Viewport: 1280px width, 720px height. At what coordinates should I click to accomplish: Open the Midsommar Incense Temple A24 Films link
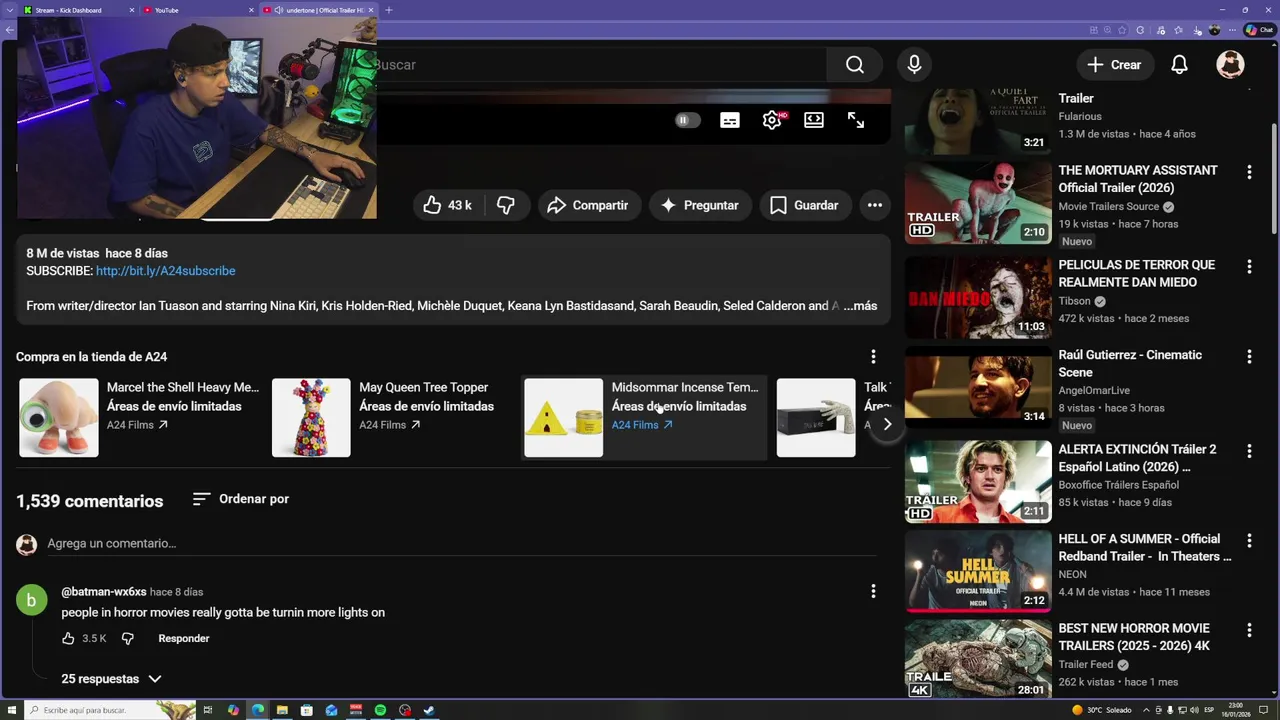pyautogui.click(x=642, y=425)
